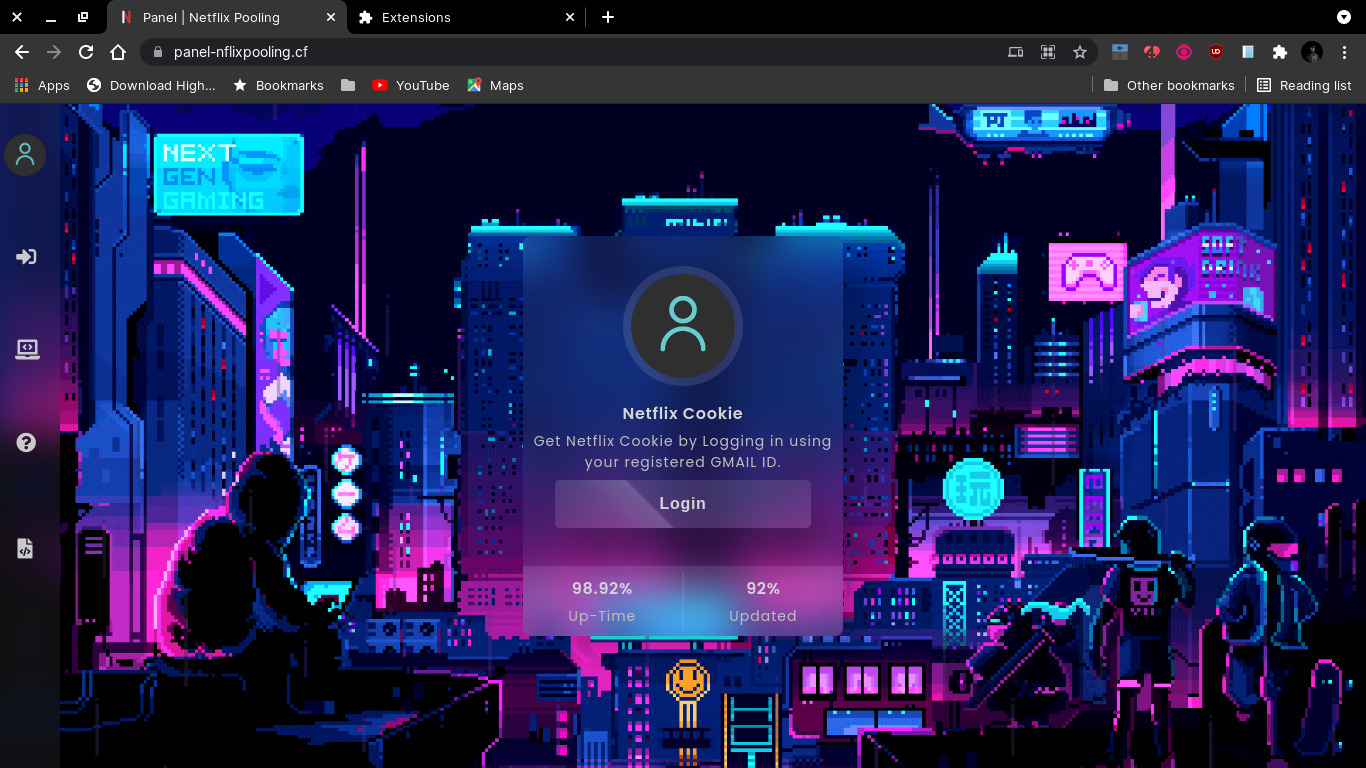Open the help question mark icon

26,442
